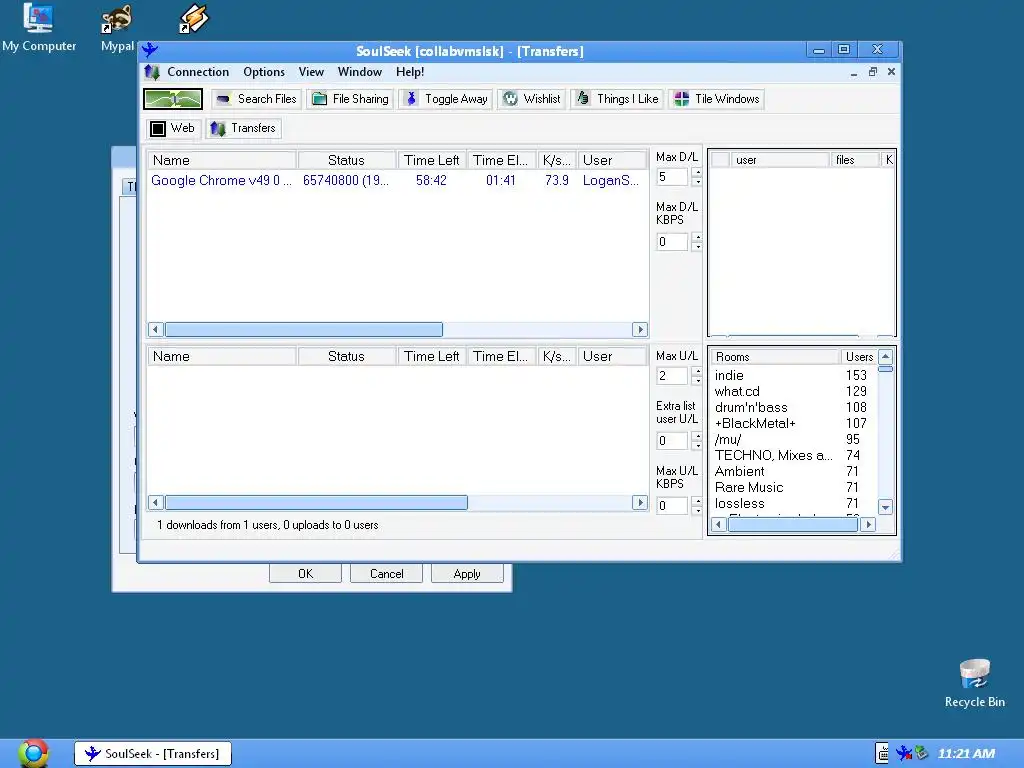Open the Options menu

point(264,72)
